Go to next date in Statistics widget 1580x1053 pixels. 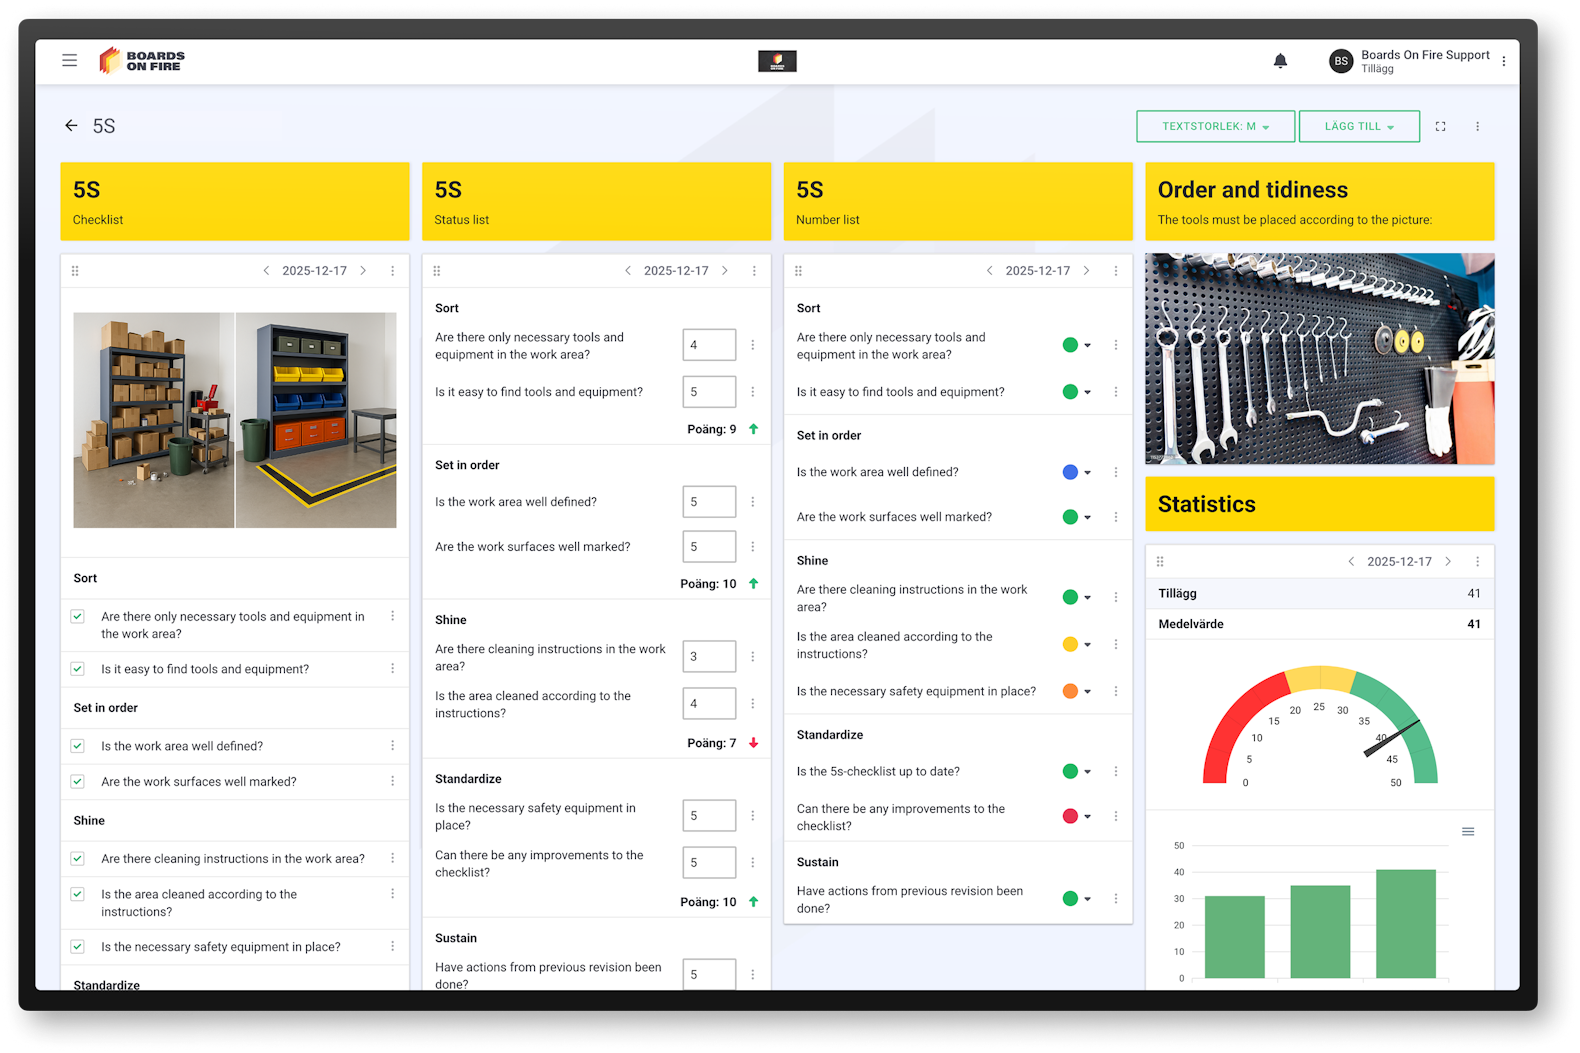point(1448,562)
